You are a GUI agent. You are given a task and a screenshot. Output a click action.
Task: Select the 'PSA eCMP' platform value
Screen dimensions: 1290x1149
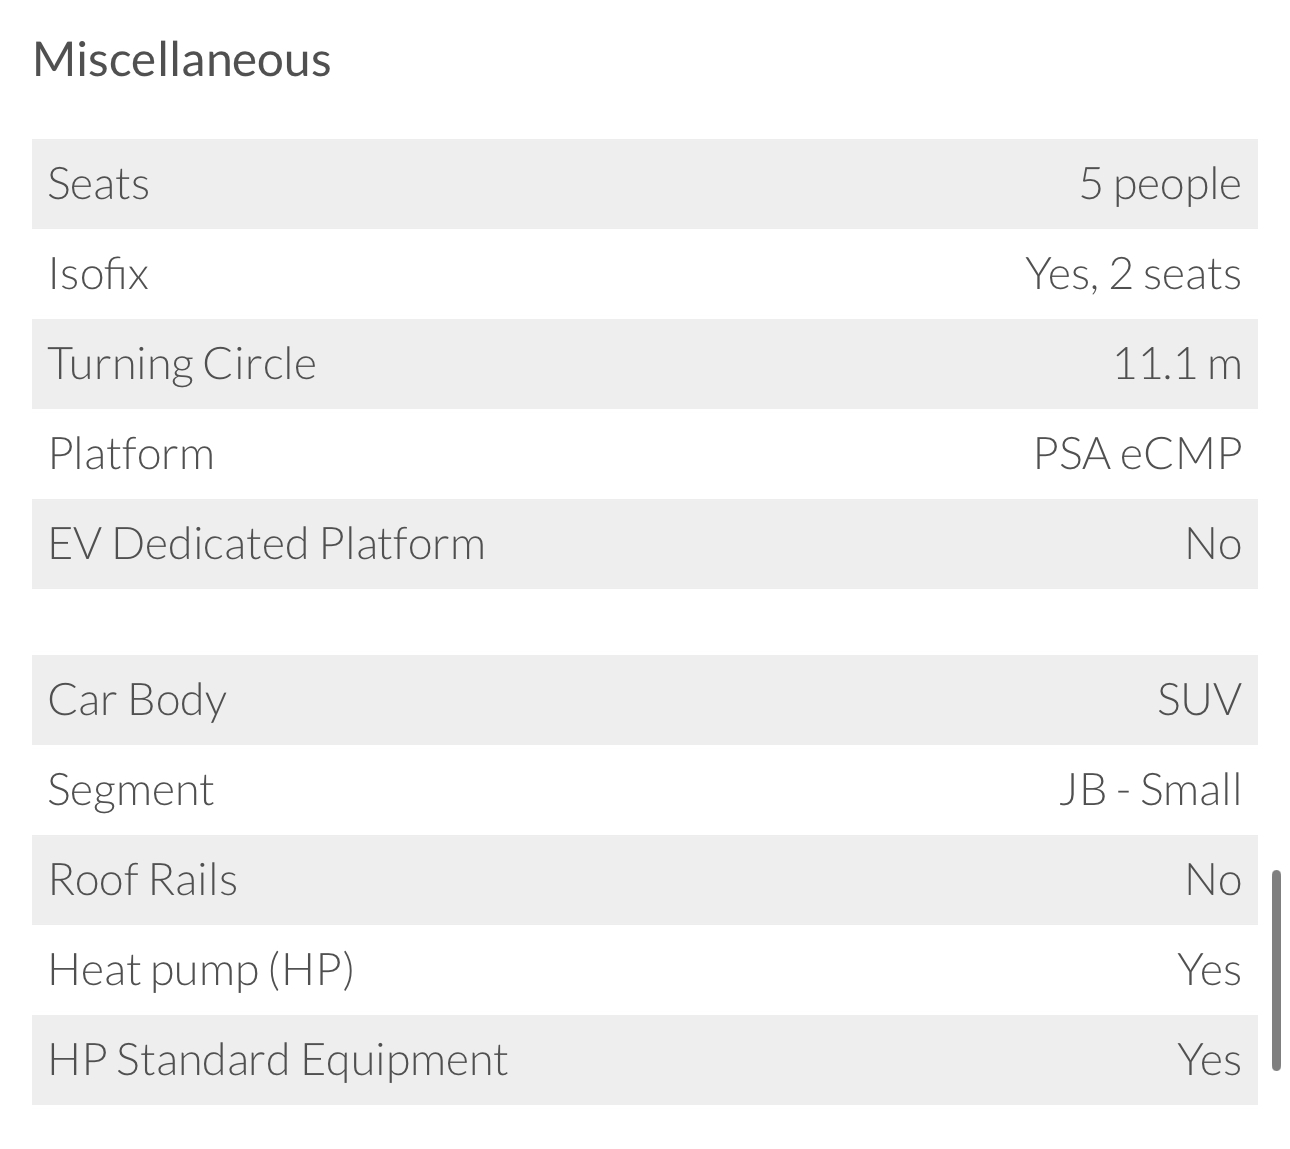coord(1137,454)
